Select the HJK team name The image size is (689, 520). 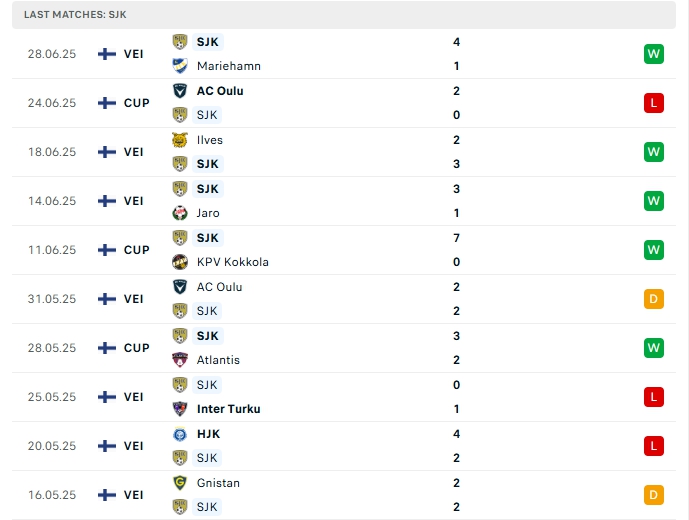[x=208, y=434]
